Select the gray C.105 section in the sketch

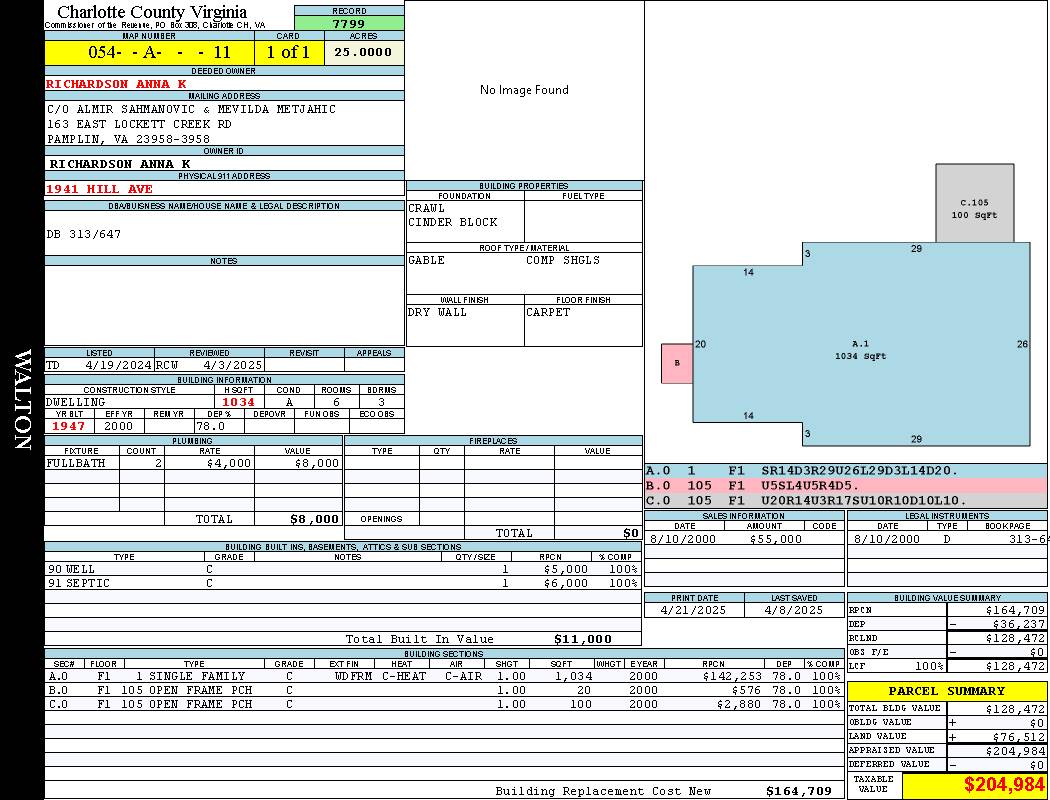pos(974,203)
